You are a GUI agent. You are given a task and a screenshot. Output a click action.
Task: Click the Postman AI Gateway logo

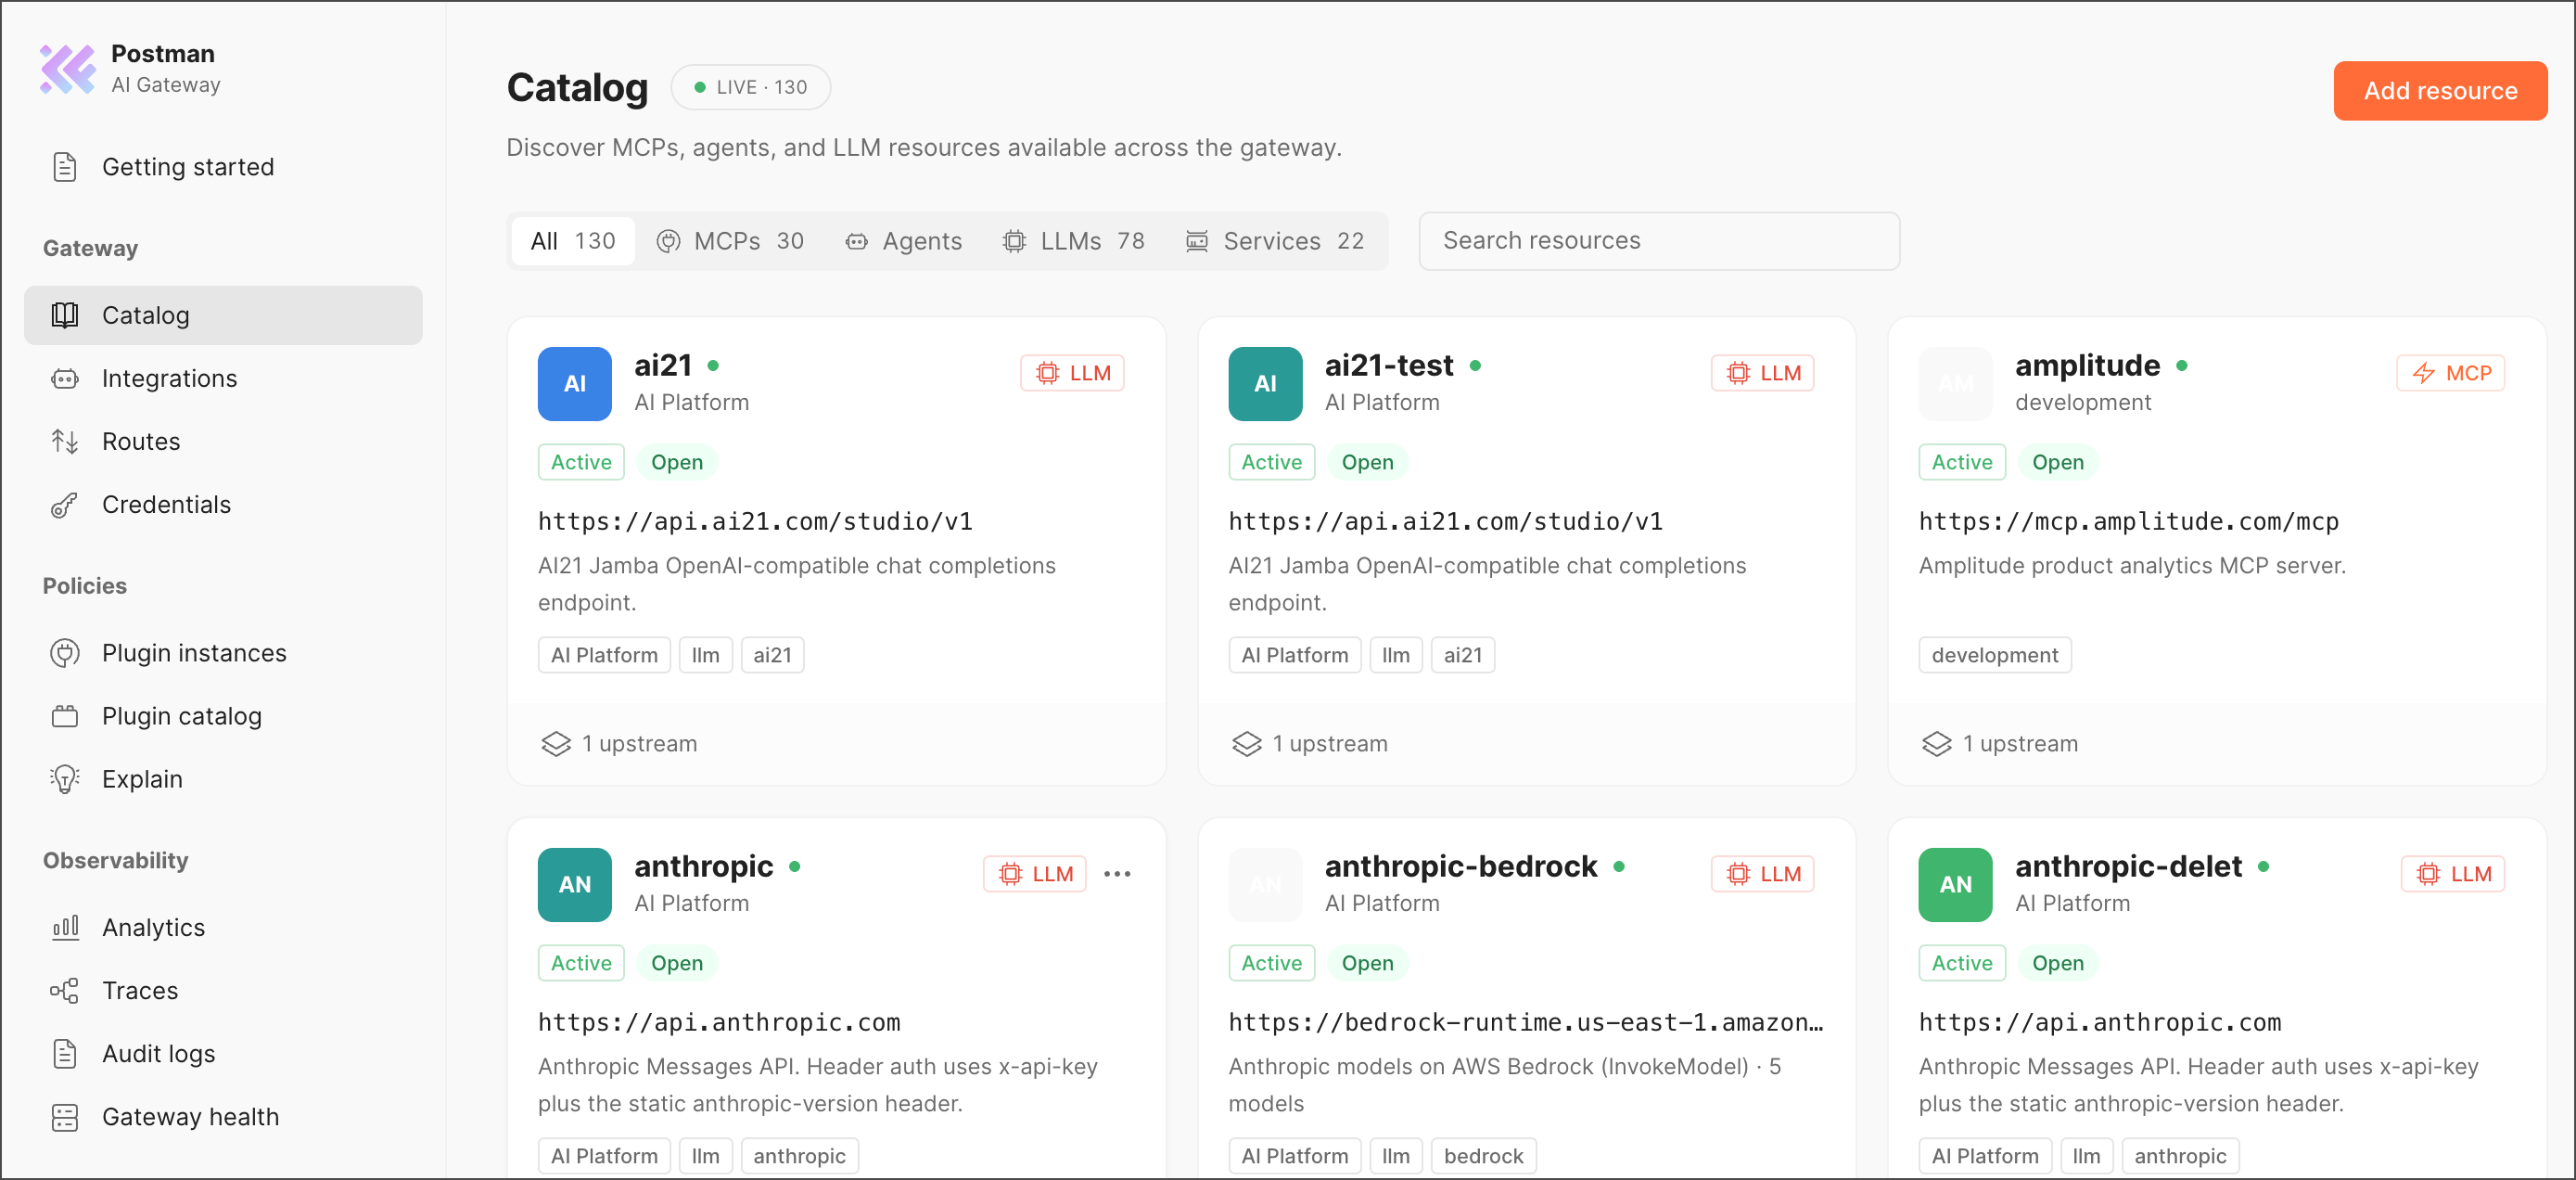(67, 69)
